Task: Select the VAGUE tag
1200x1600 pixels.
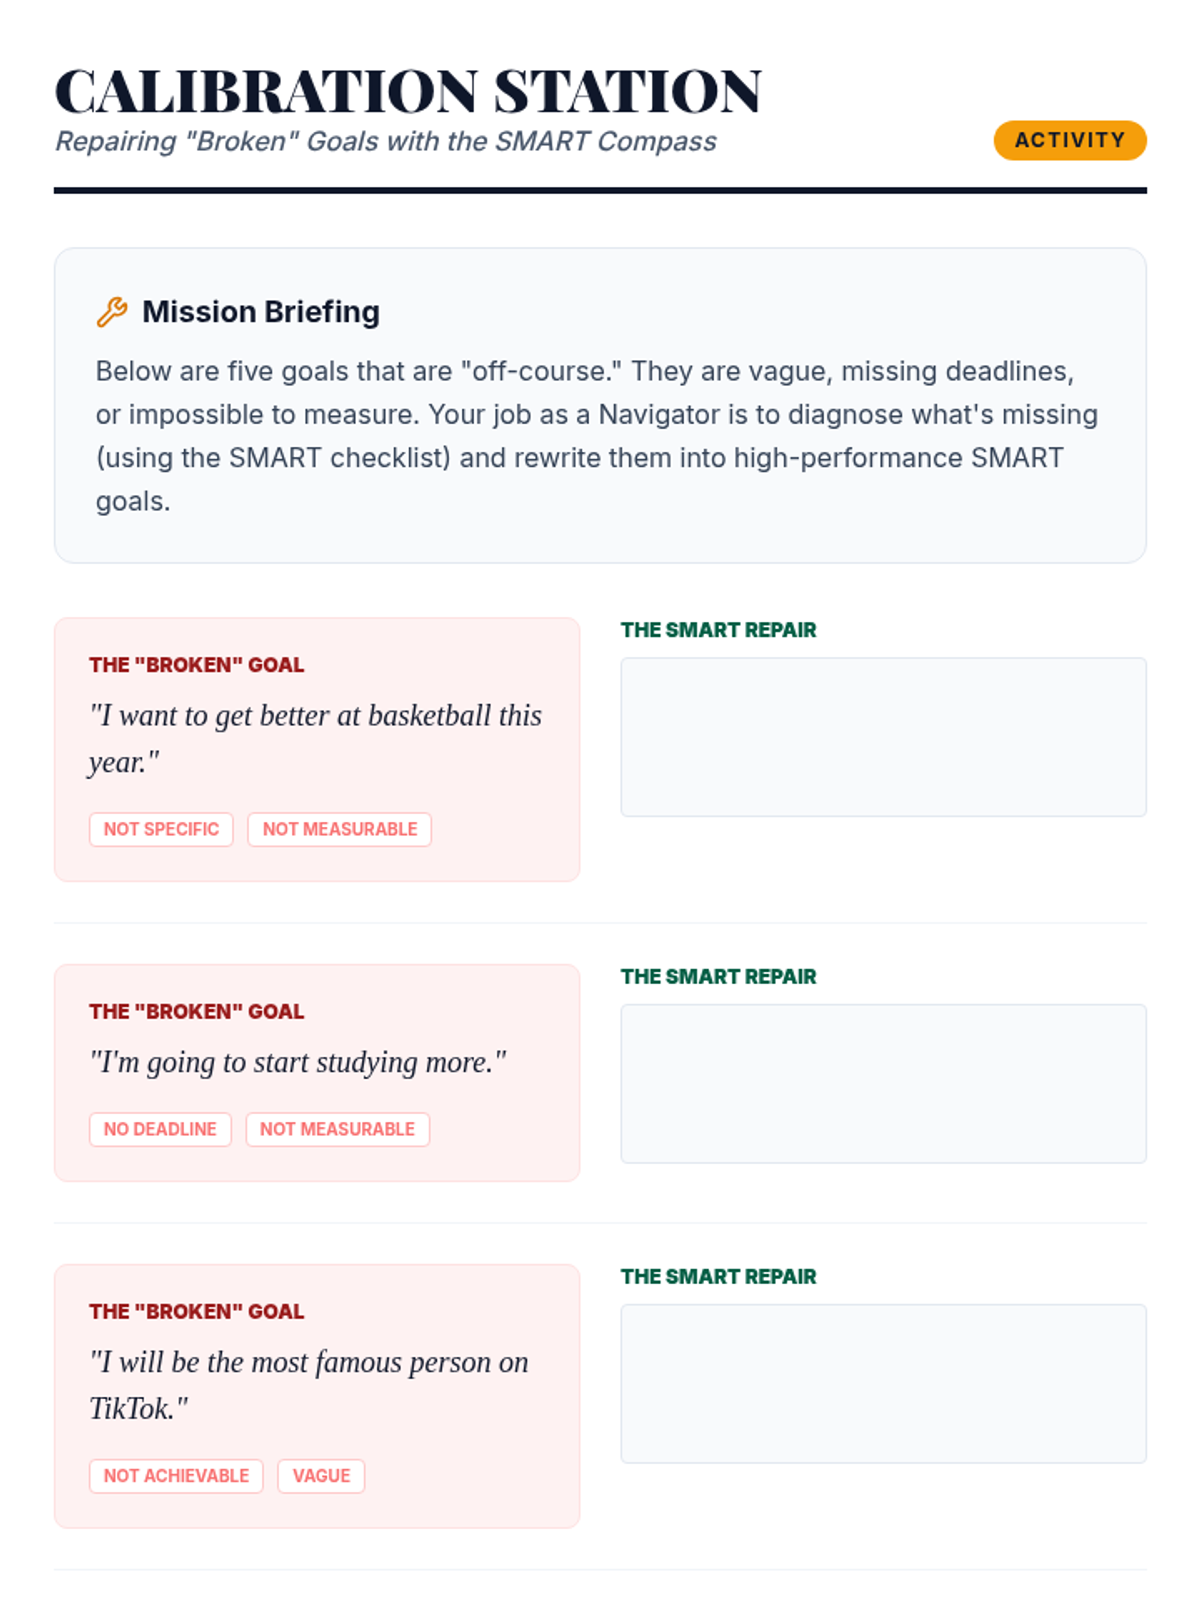Action: (321, 1476)
